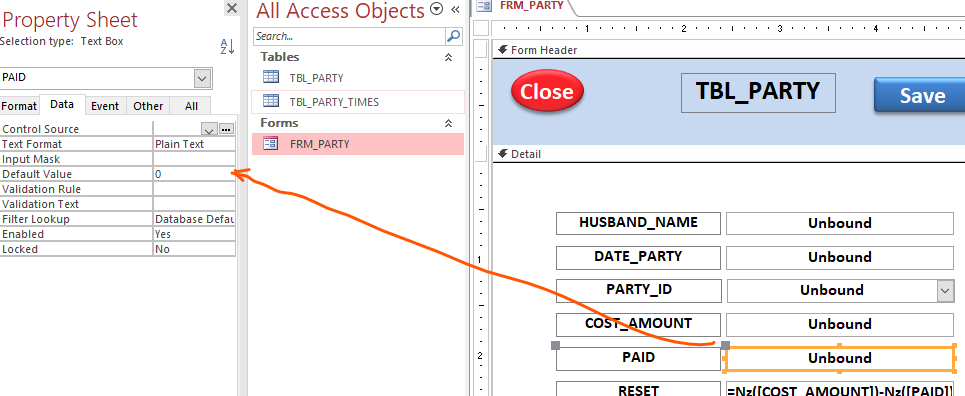Collapse the navigation pane with the double chevron
This screenshot has width=965, height=396.
[x=455, y=9]
